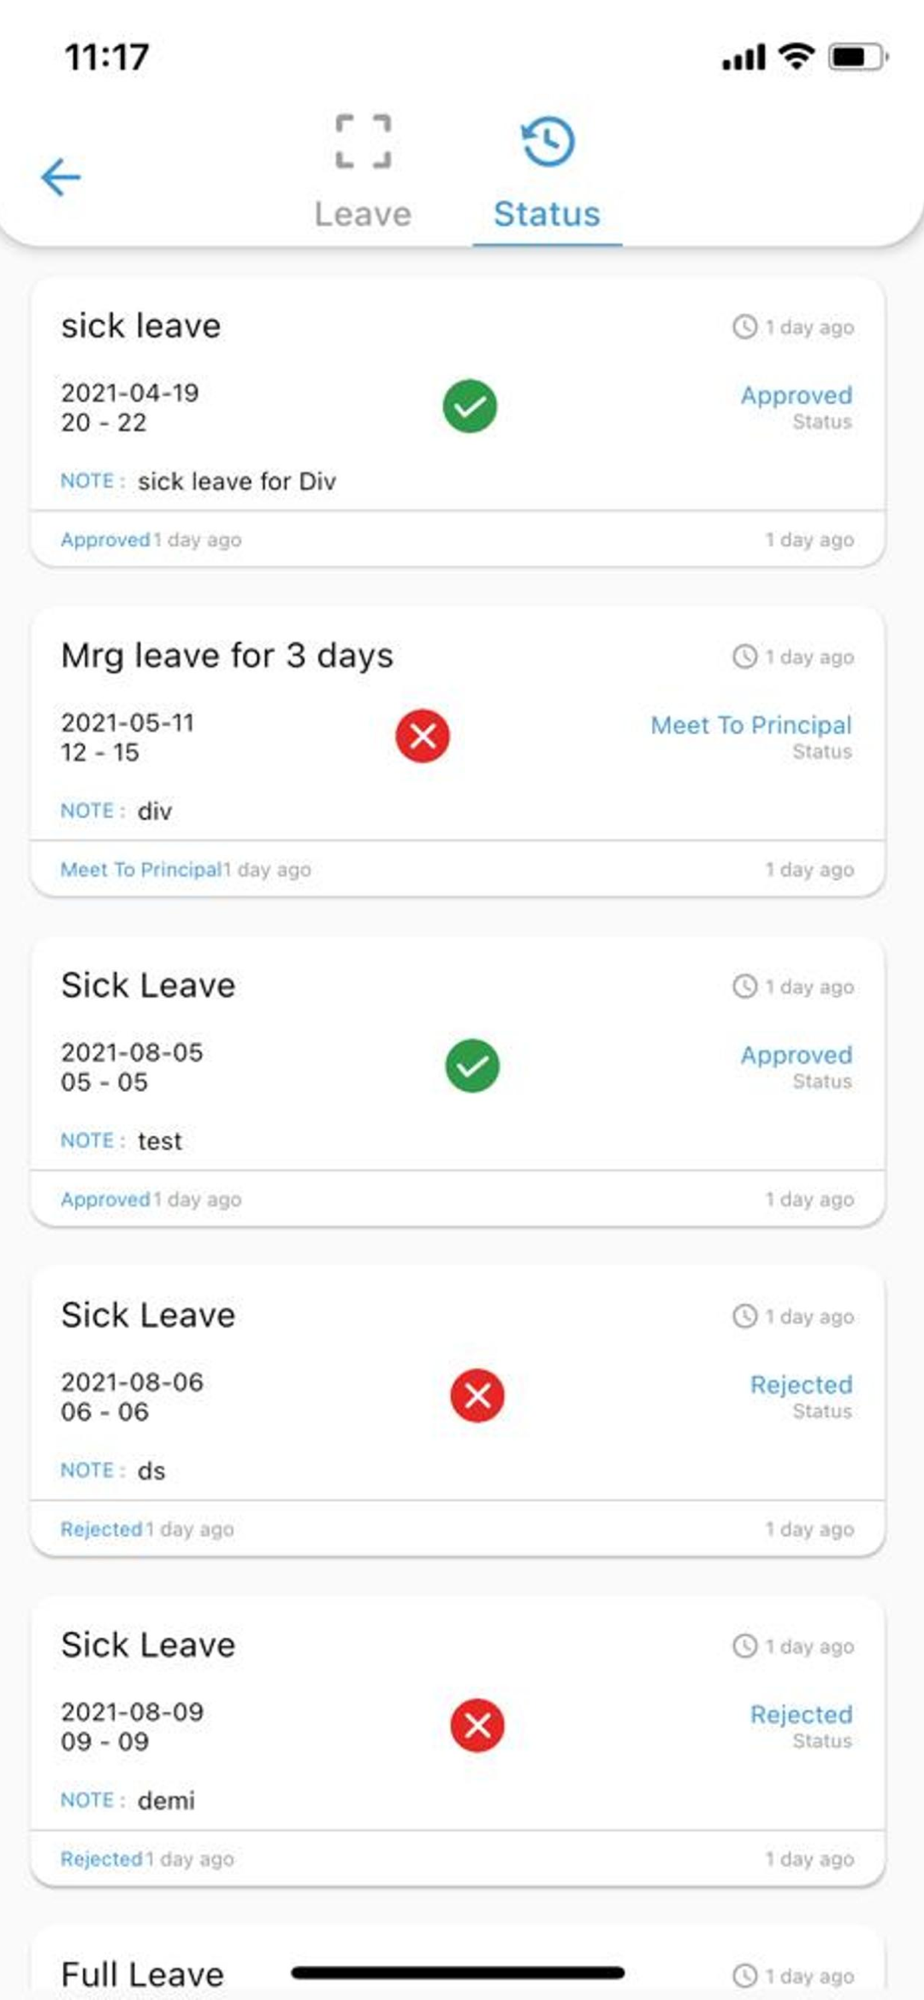Screen dimensions: 924x2000
Task: Open Meet To Principal status link
Action: point(751,725)
